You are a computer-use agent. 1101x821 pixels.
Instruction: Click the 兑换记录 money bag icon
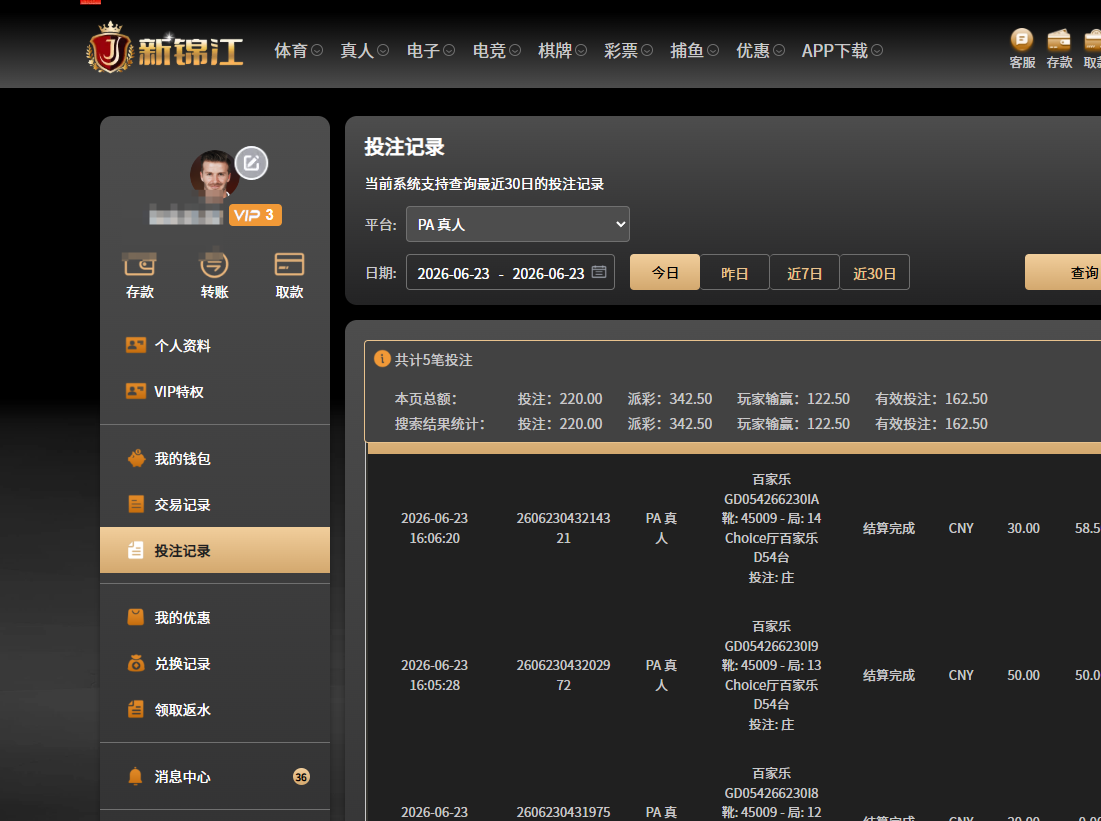point(136,664)
